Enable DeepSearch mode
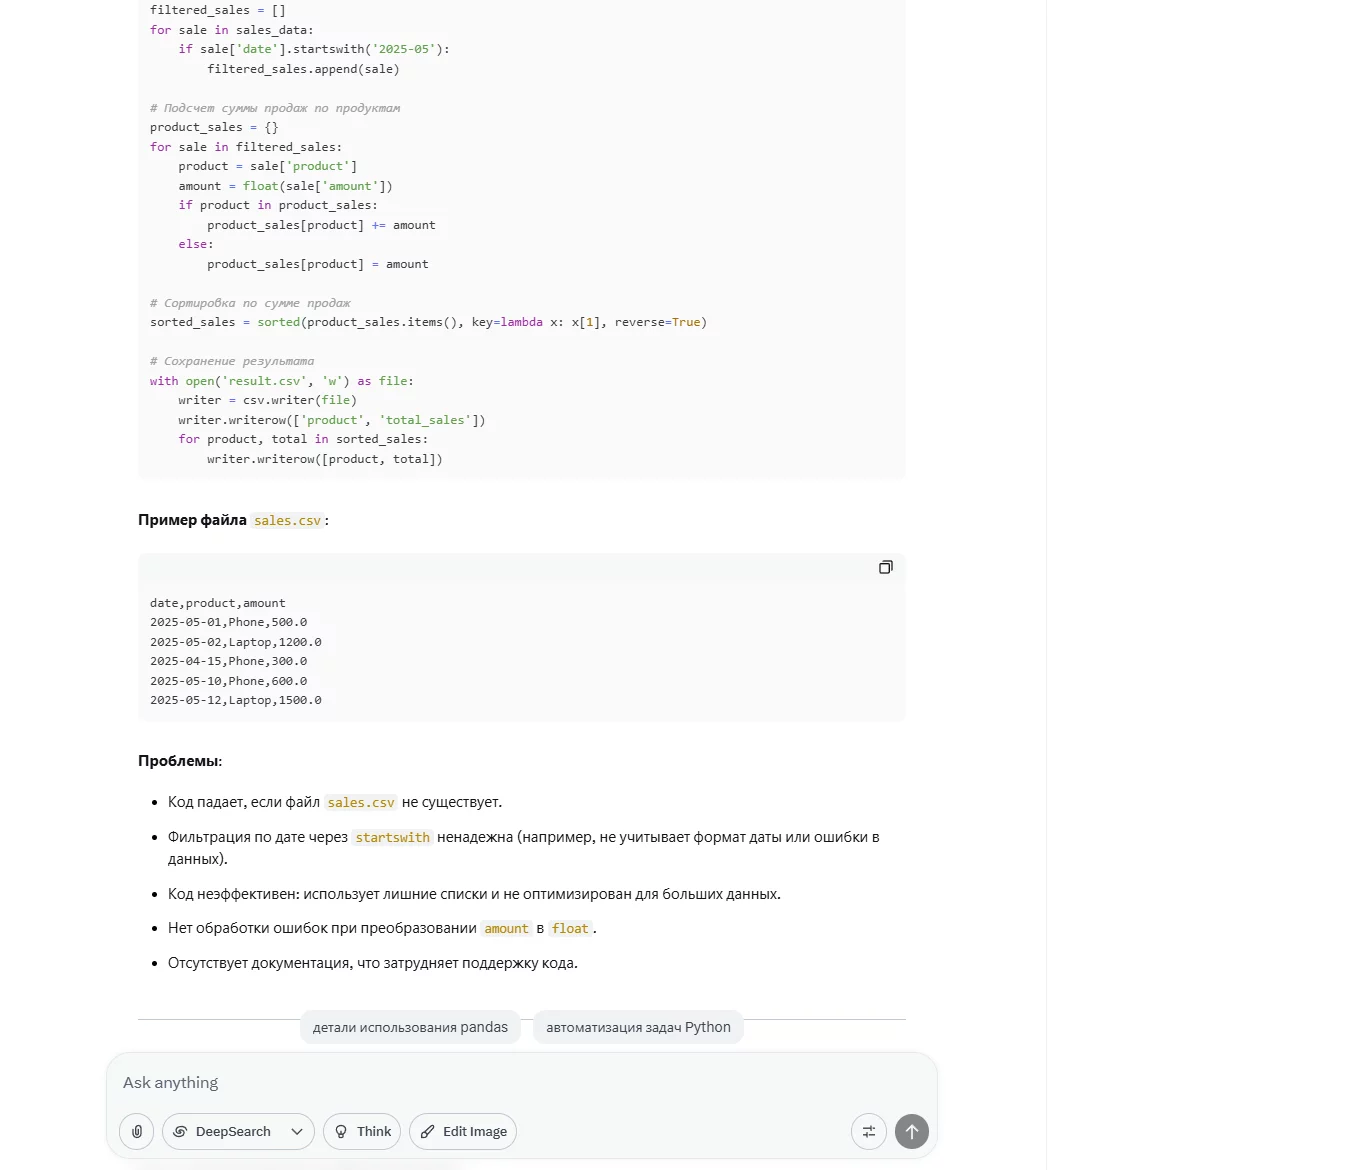The width and height of the screenshot is (1359, 1170). (x=222, y=1132)
